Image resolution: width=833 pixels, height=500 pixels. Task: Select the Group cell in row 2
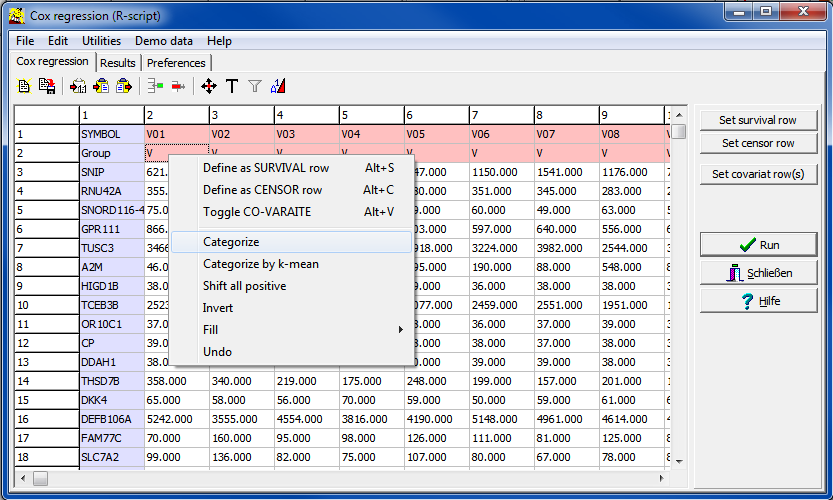click(x=112, y=153)
